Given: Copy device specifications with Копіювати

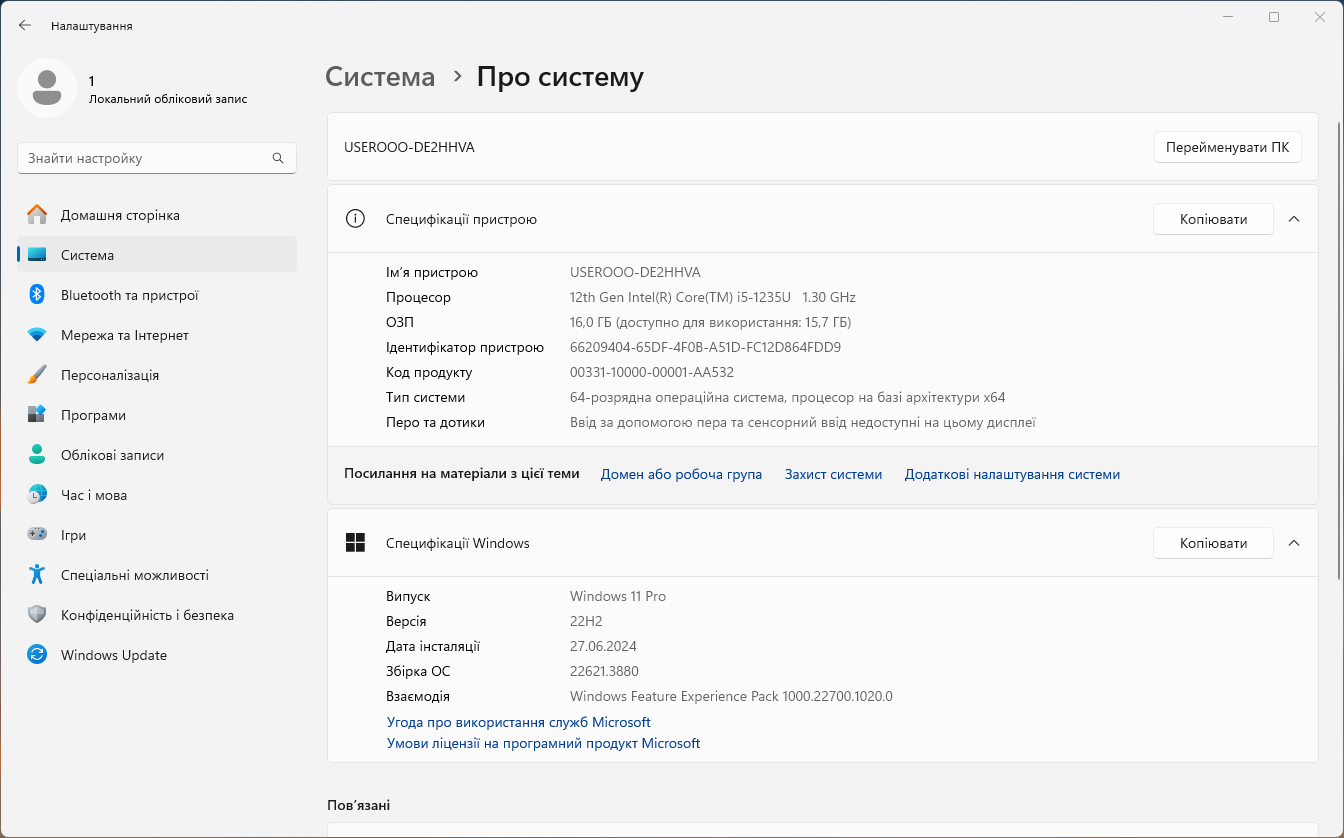Looking at the screenshot, I should tap(1213, 219).
